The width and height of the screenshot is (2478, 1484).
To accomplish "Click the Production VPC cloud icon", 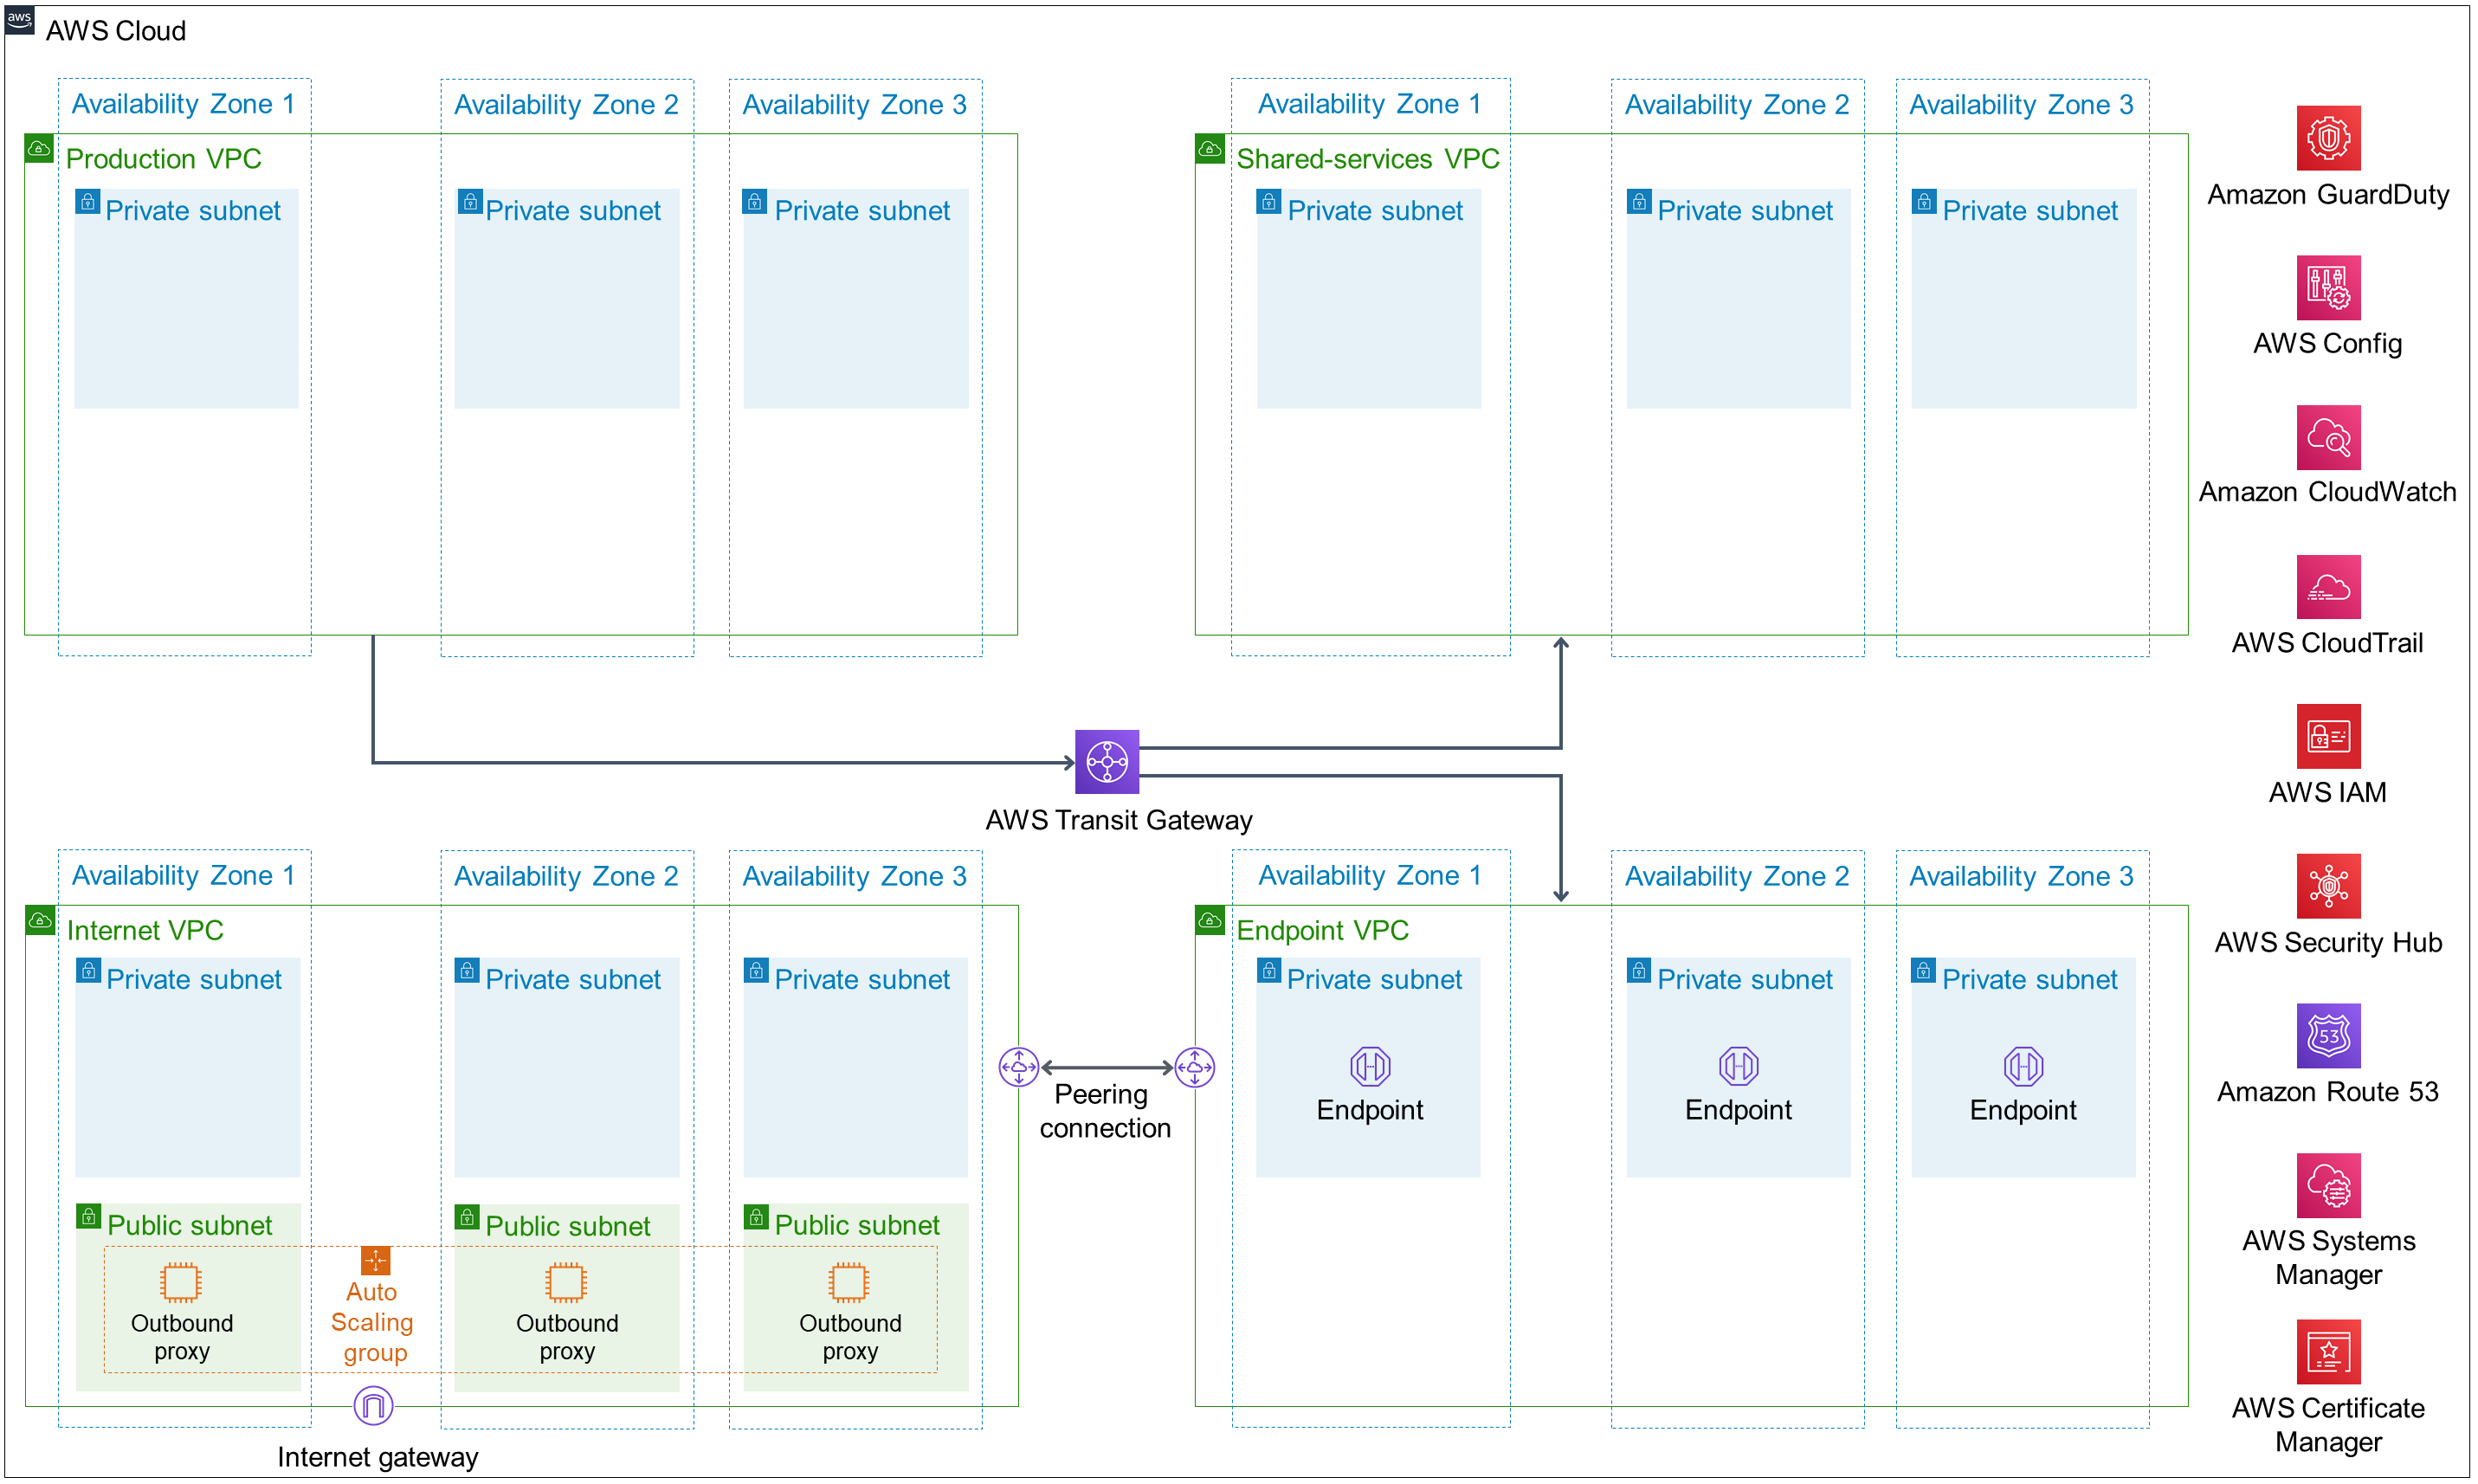I will click(39, 149).
